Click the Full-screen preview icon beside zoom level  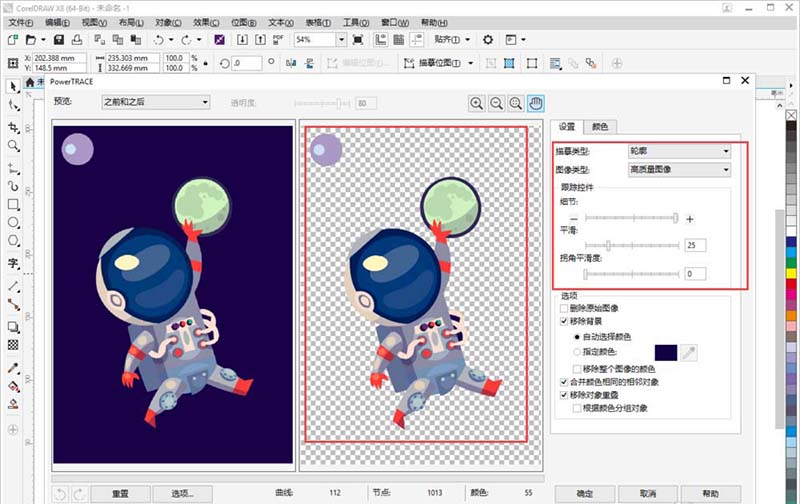[358, 39]
